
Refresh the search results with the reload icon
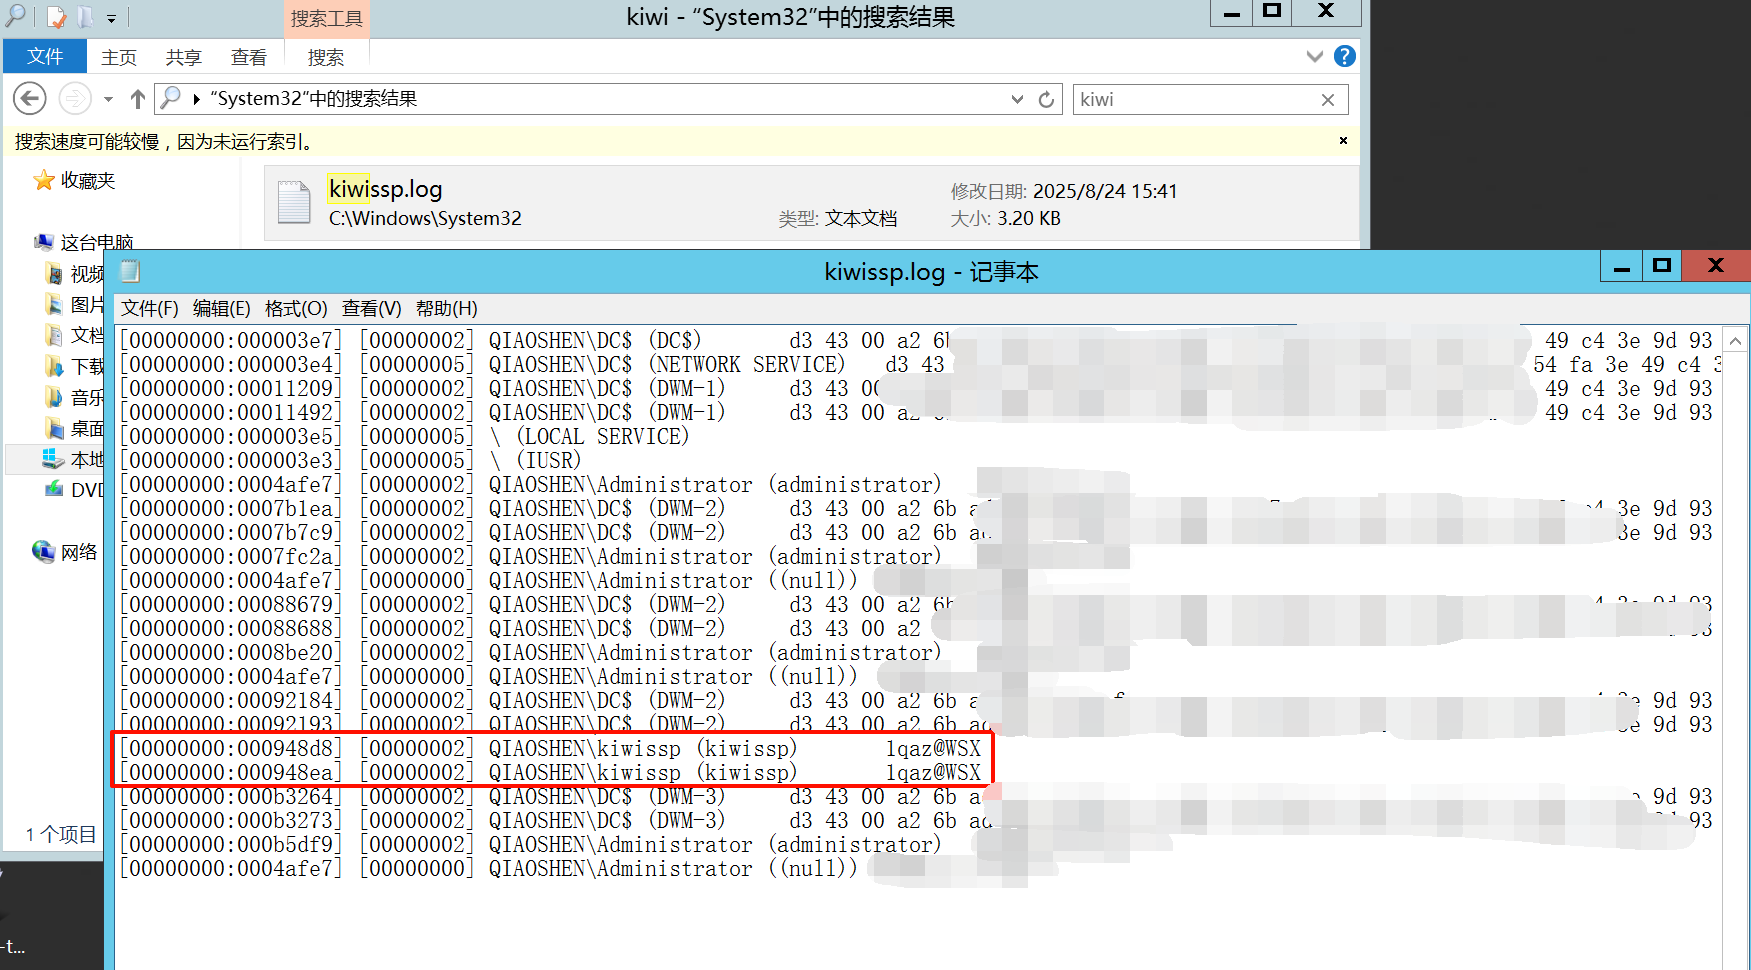point(1046,100)
